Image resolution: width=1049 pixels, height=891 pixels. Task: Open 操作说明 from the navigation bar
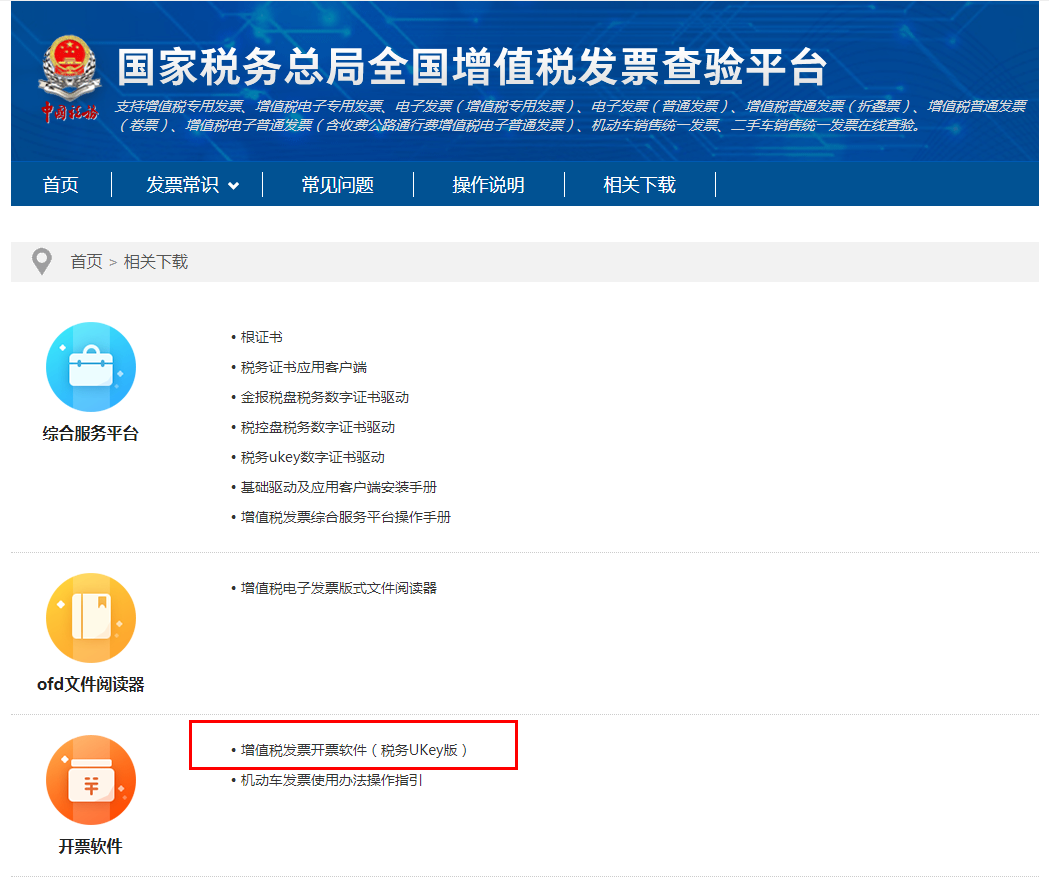point(488,185)
